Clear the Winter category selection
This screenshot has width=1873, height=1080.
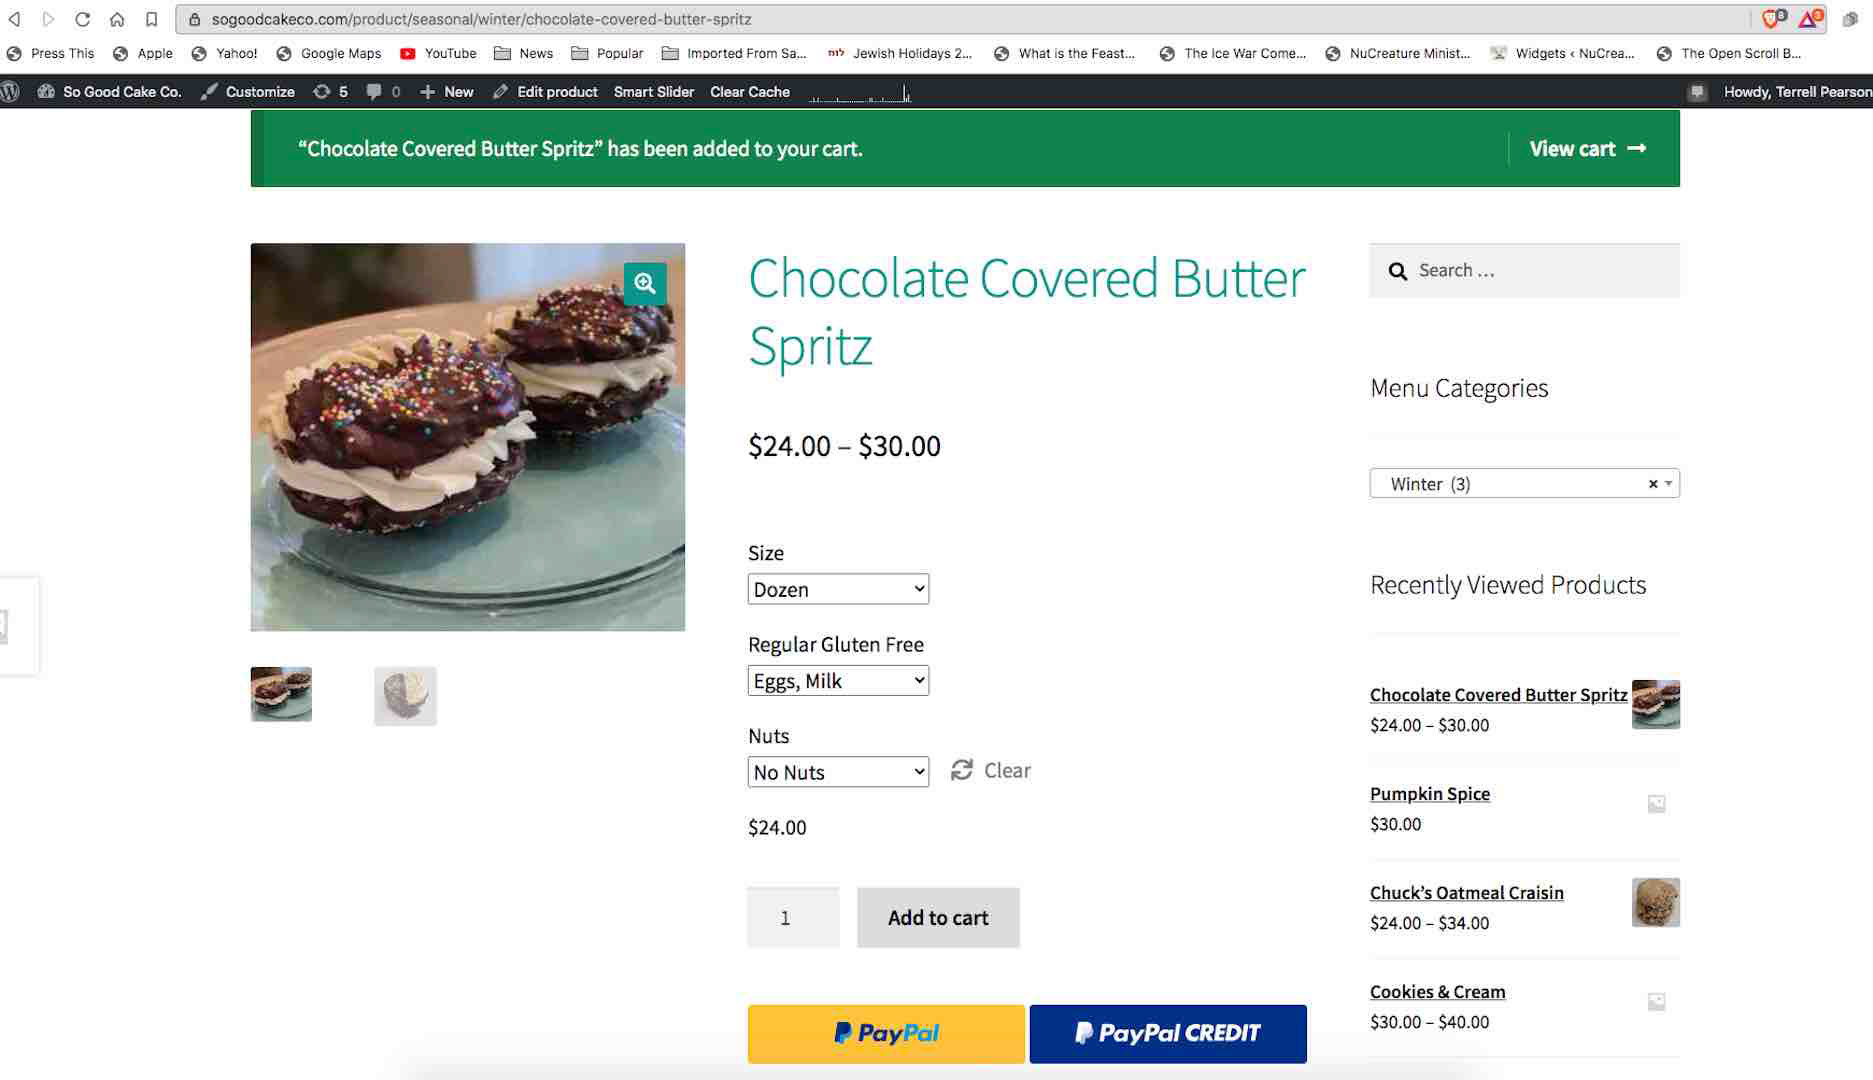click(x=1652, y=484)
